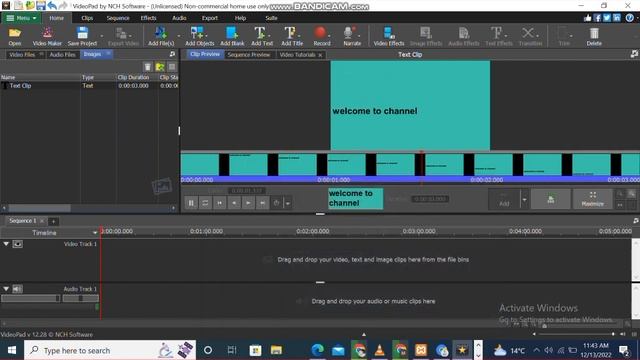Open a project with the Open icon

click(15, 36)
